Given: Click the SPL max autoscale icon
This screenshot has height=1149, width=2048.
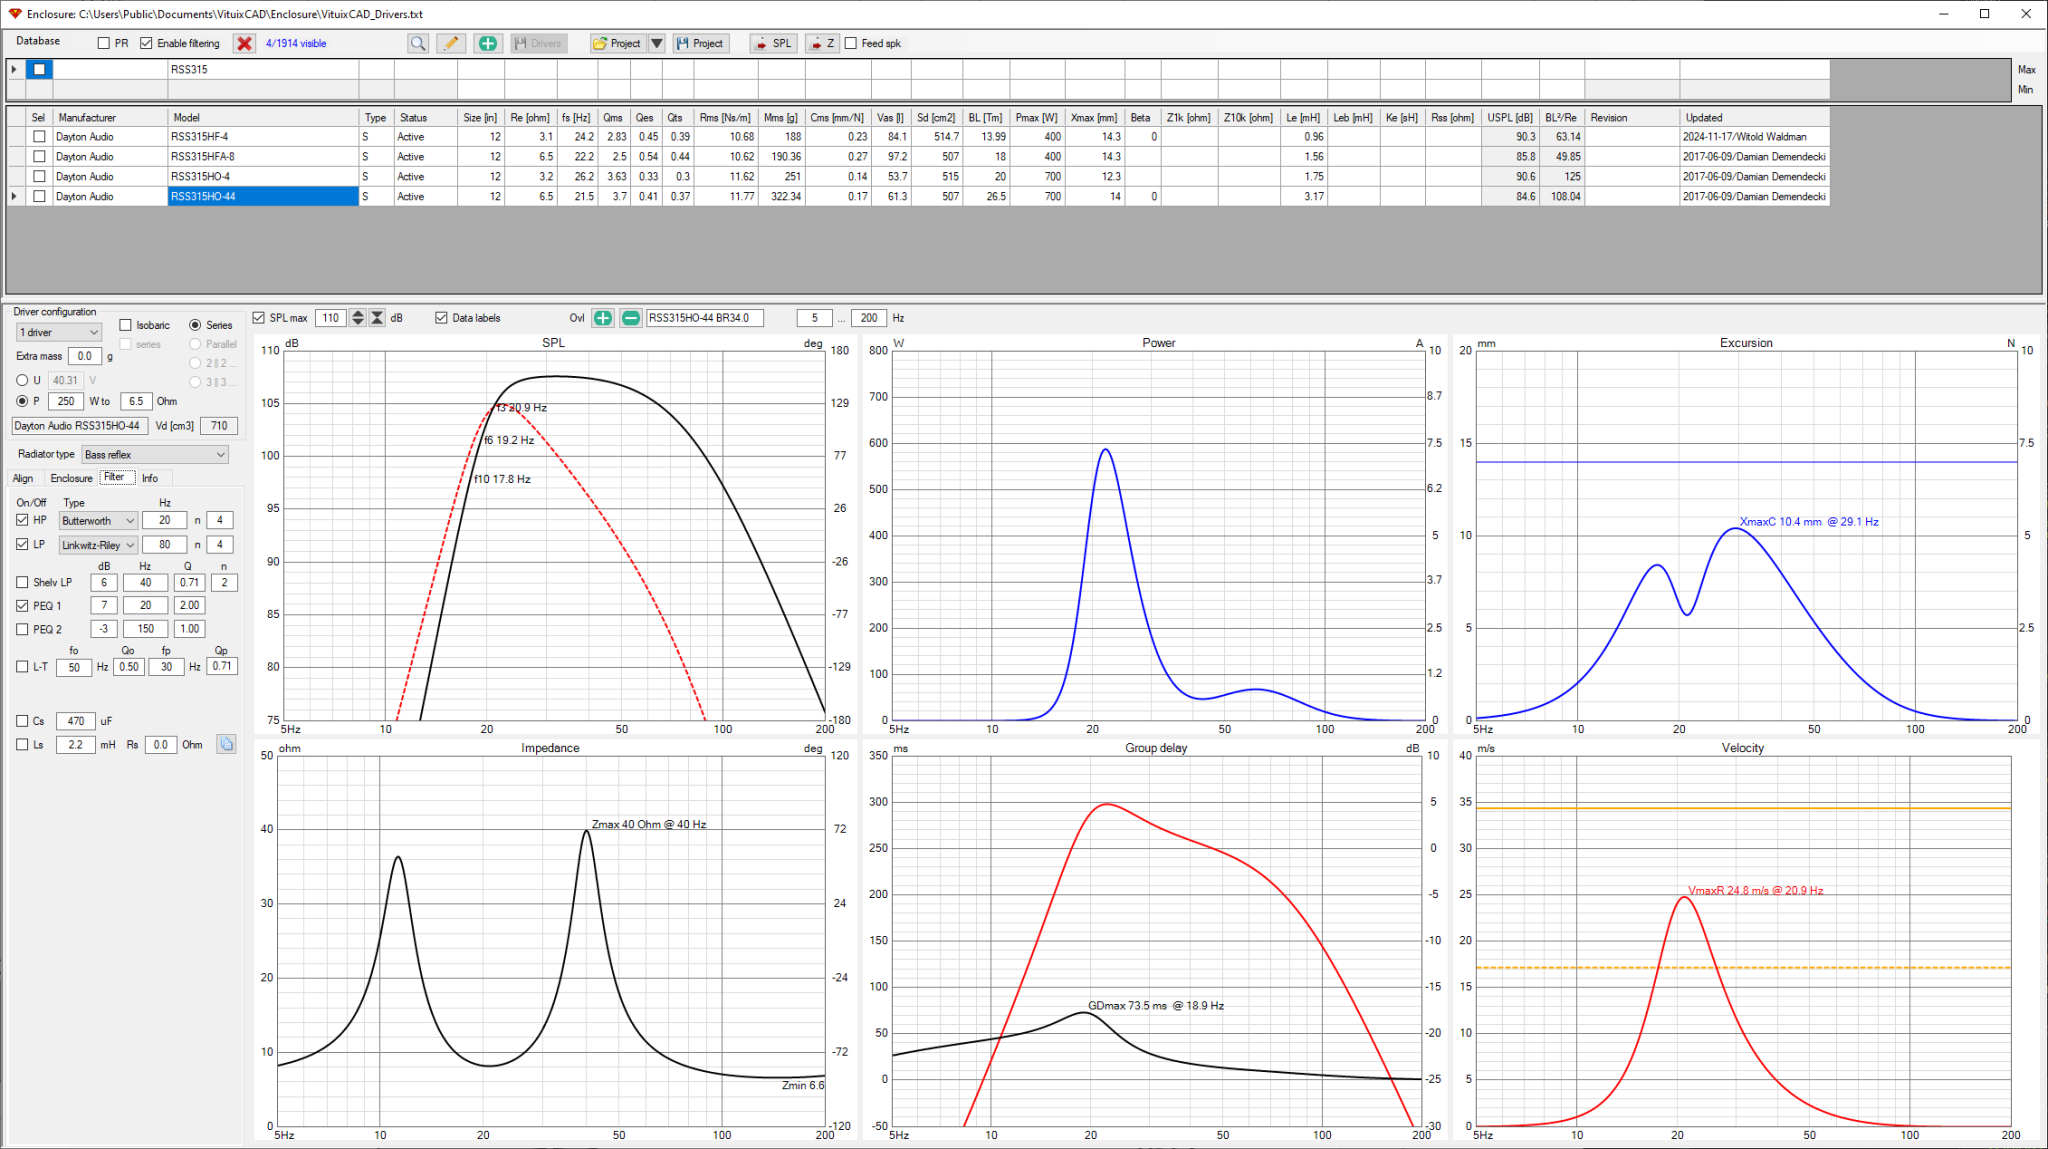Looking at the screenshot, I should click(377, 318).
